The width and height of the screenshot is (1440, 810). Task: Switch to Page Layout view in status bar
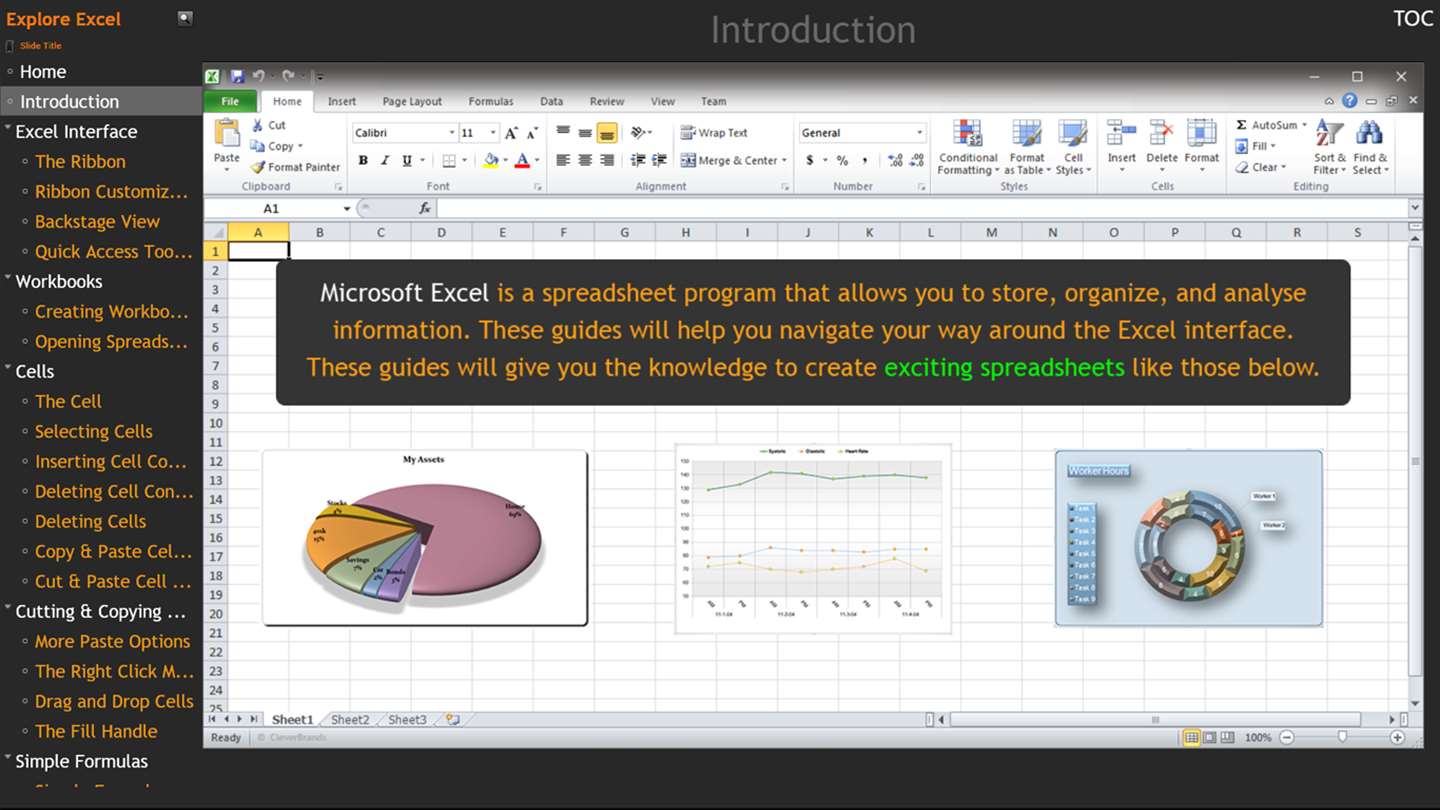click(x=1209, y=737)
